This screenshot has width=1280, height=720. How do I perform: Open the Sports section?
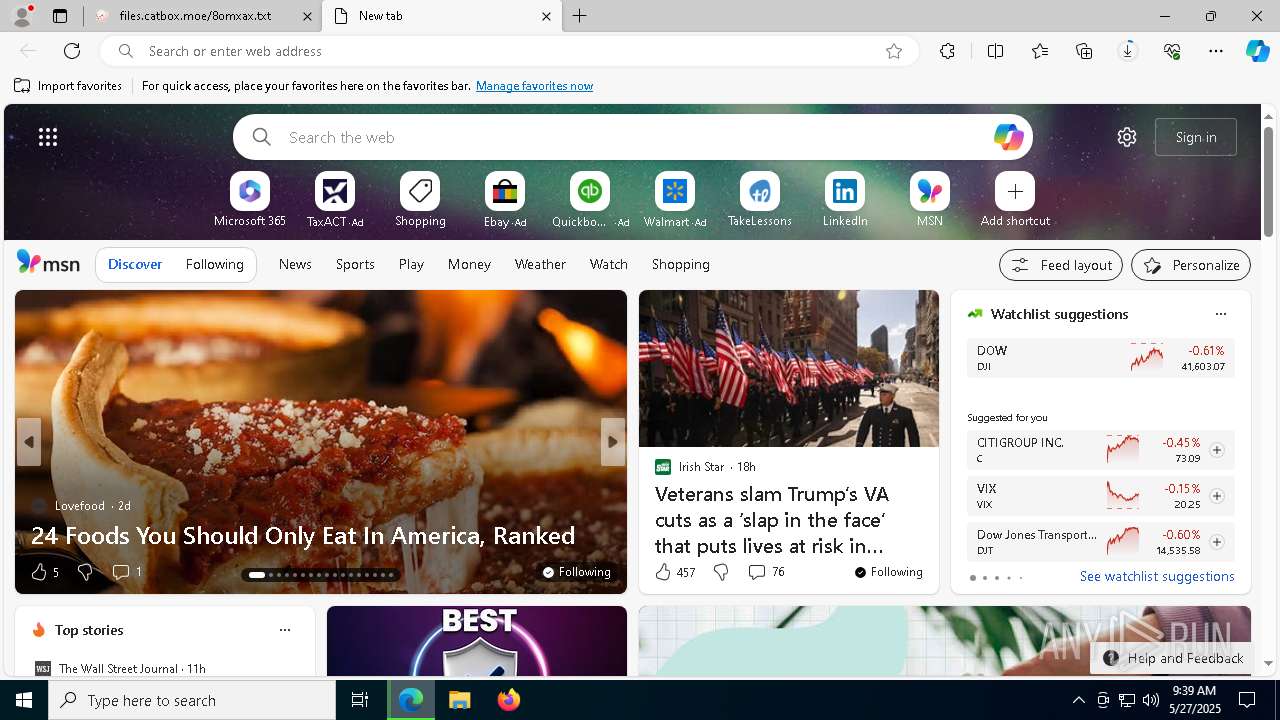(355, 264)
